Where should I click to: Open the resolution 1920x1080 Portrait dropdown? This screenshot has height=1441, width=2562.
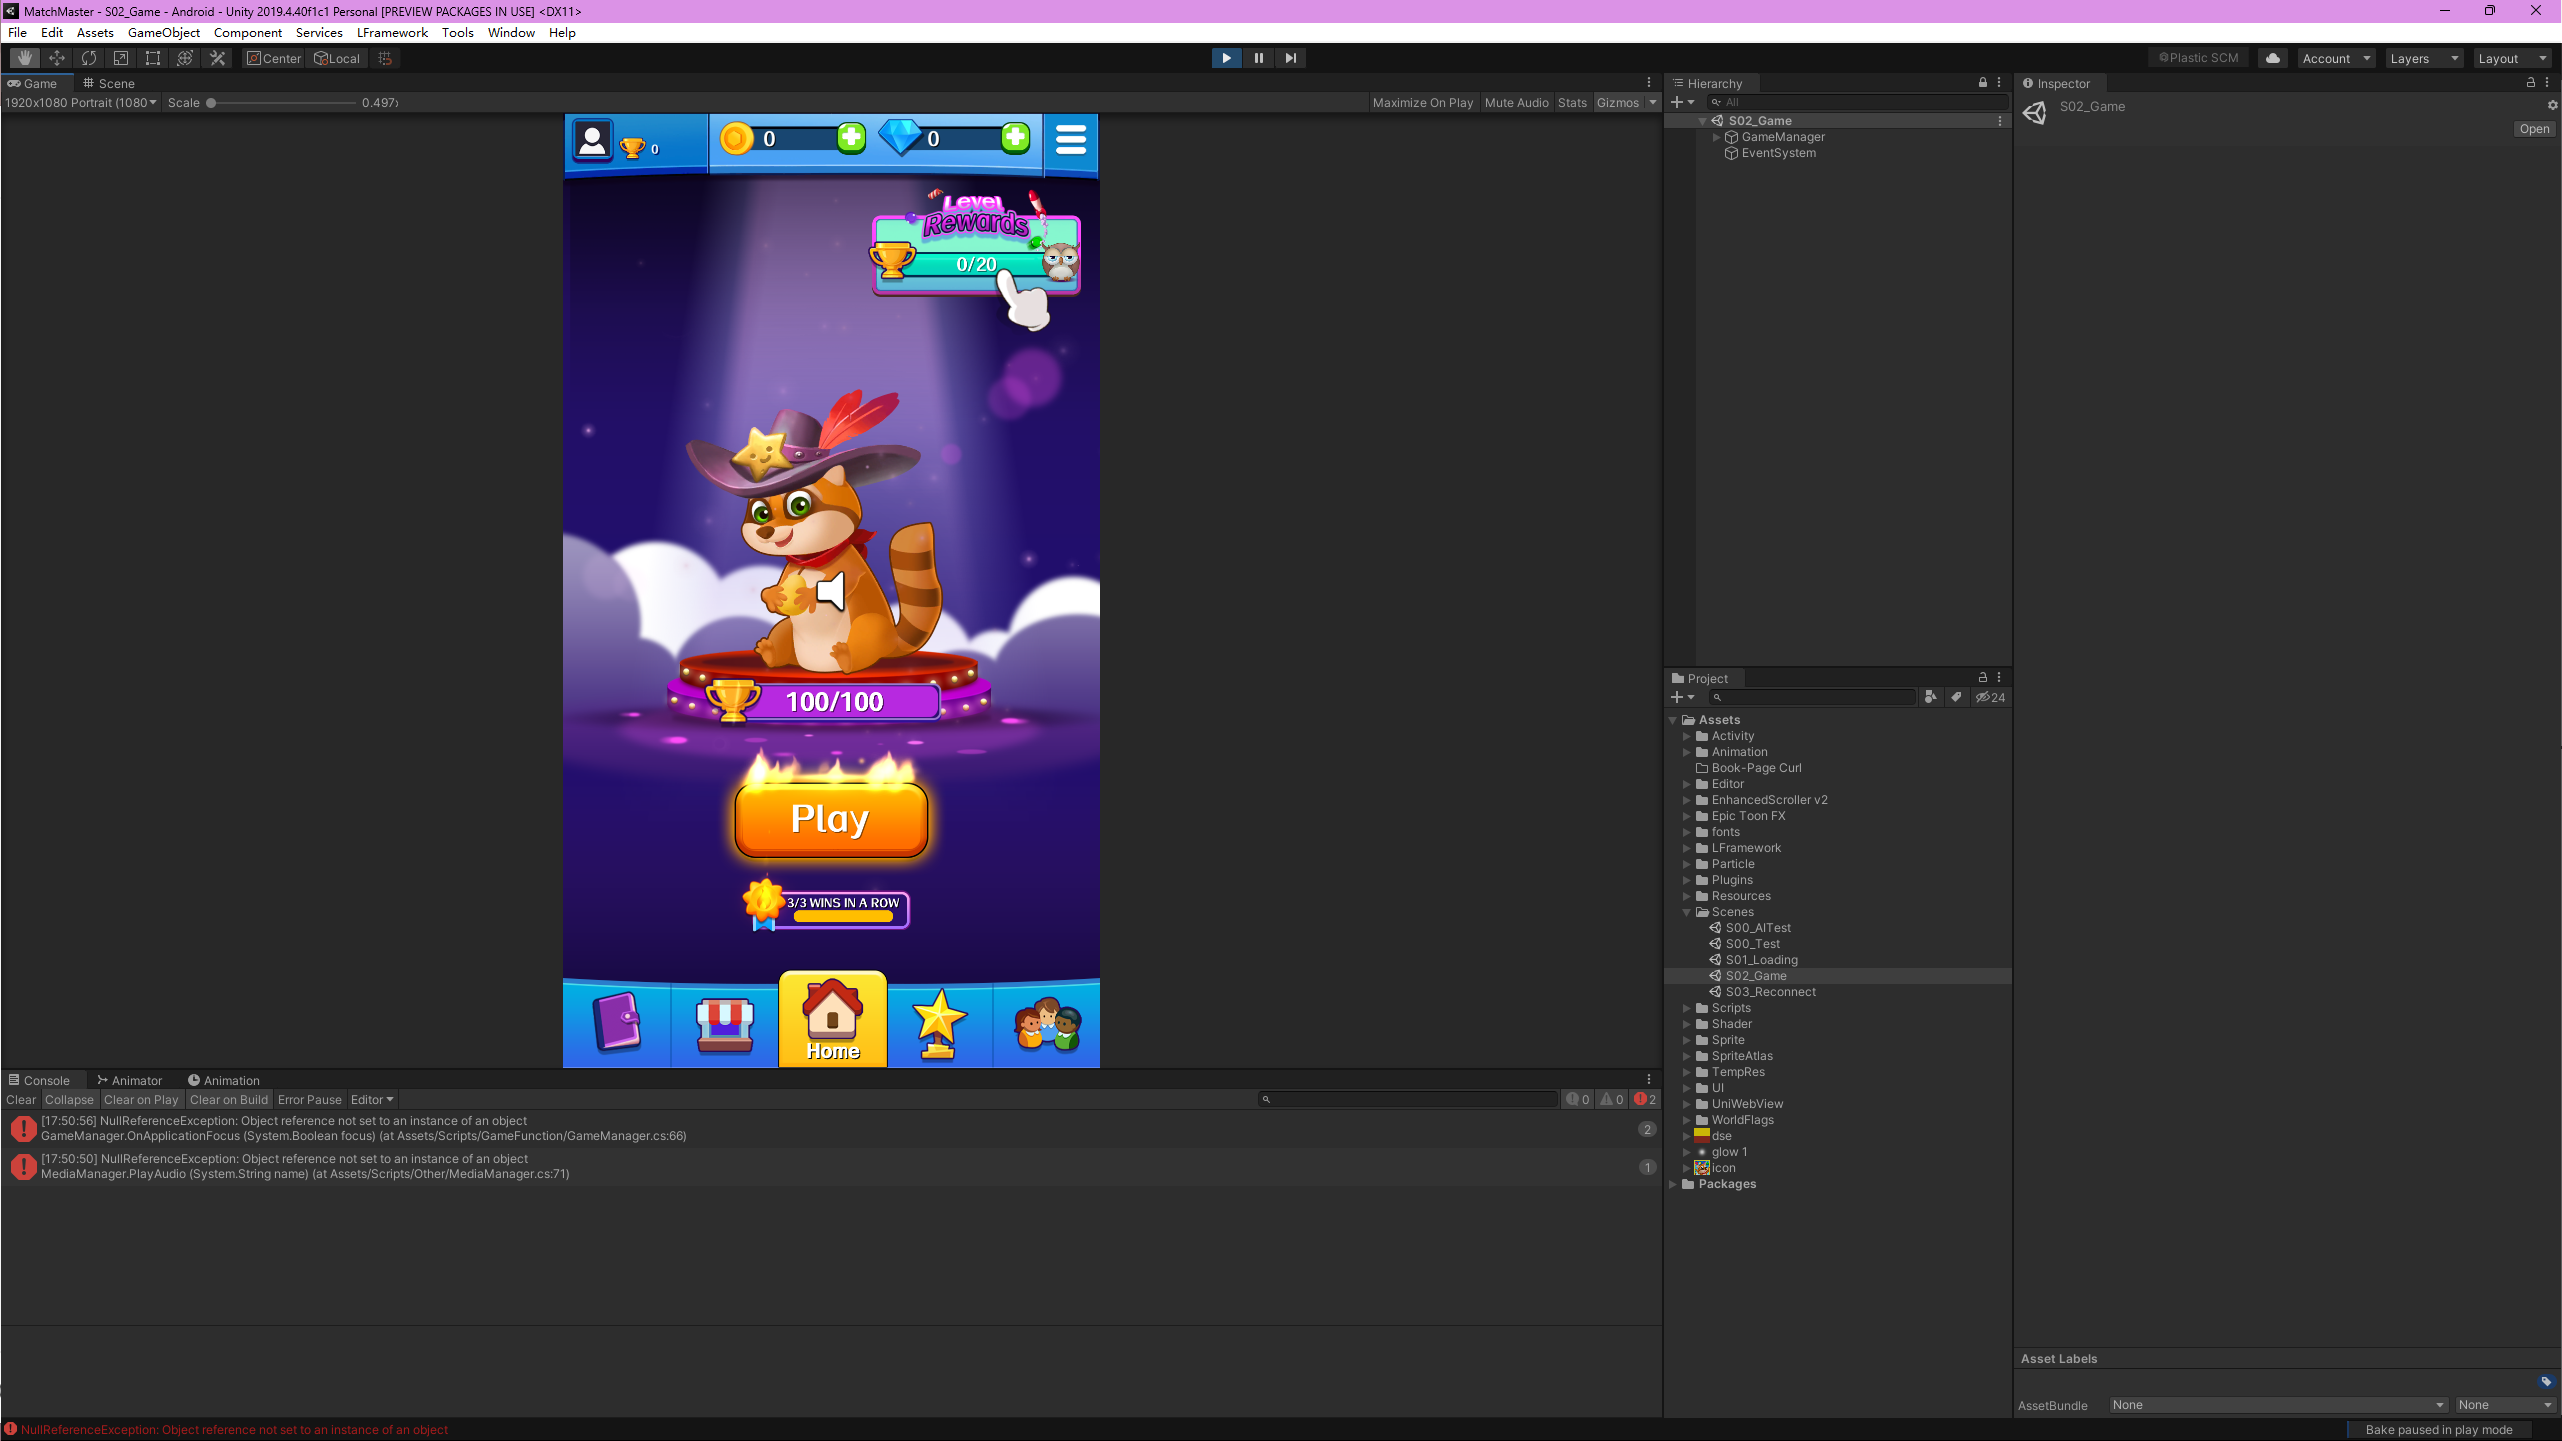[x=81, y=102]
